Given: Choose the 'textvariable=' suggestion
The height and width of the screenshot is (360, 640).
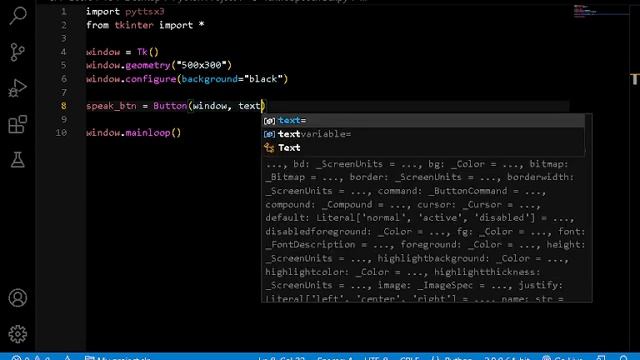Looking at the screenshot, I should [423, 134].
